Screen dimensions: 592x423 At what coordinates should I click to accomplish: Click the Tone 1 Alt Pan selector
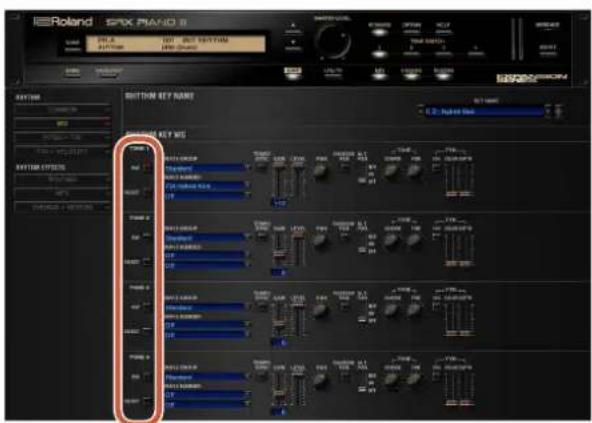click(362, 174)
